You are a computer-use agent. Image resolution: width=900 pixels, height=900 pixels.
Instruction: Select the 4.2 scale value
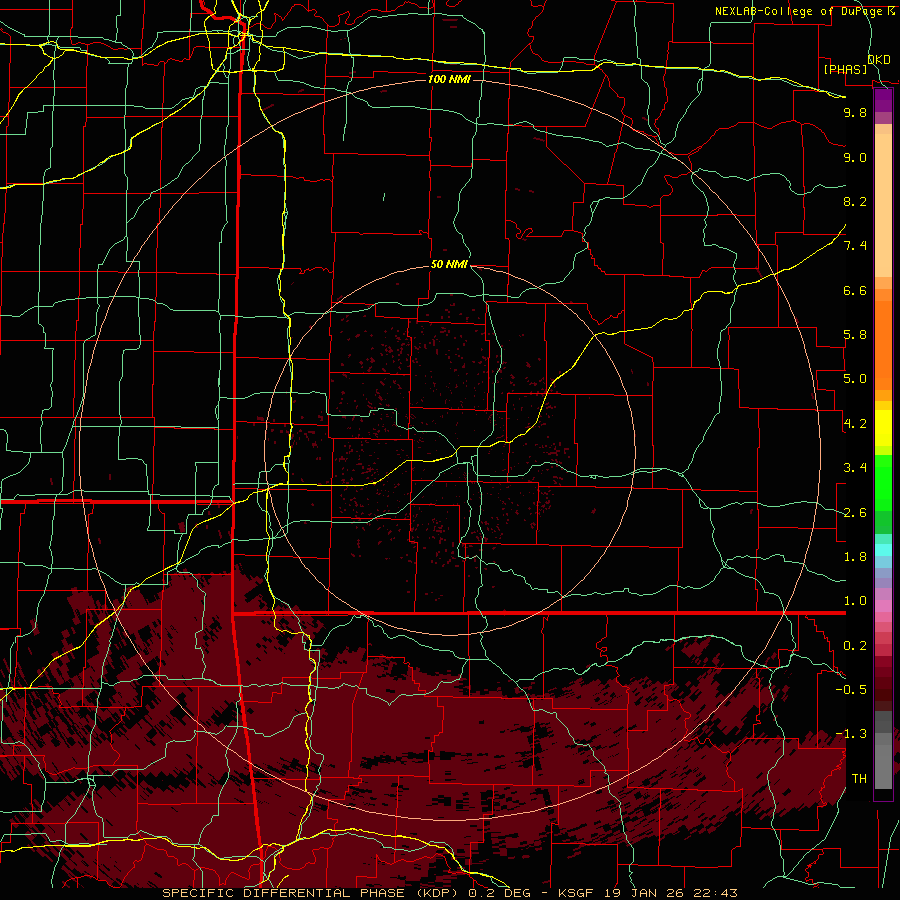(x=855, y=424)
